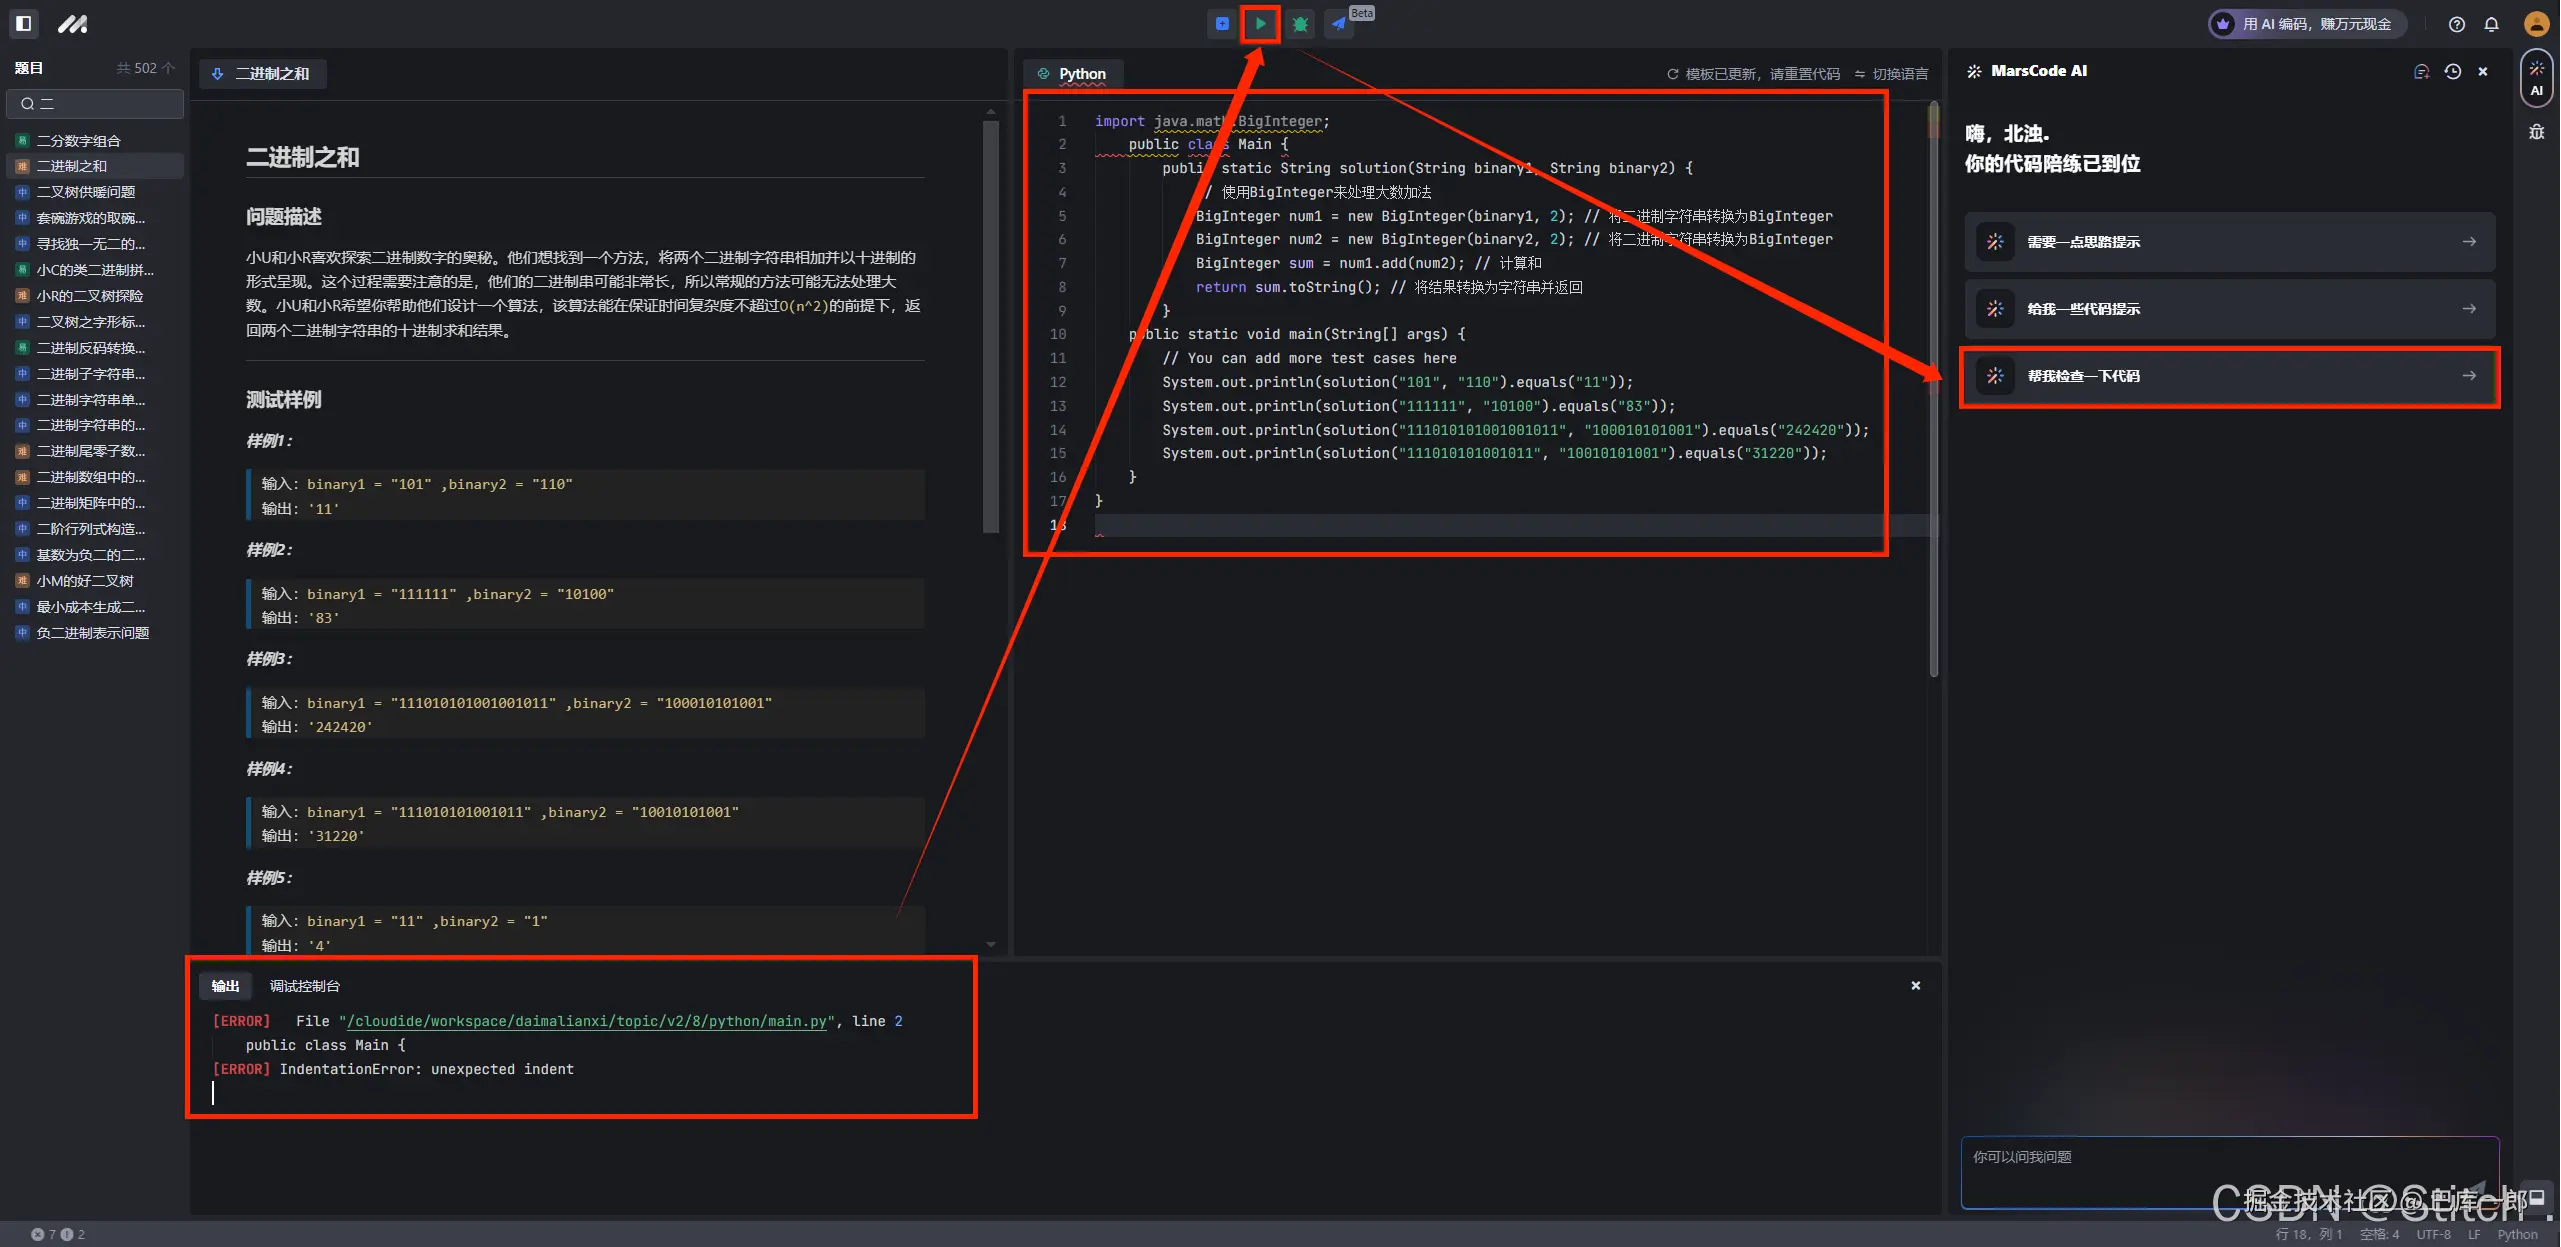Click the blue plus icon in top toolbar

click(1222, 24)
